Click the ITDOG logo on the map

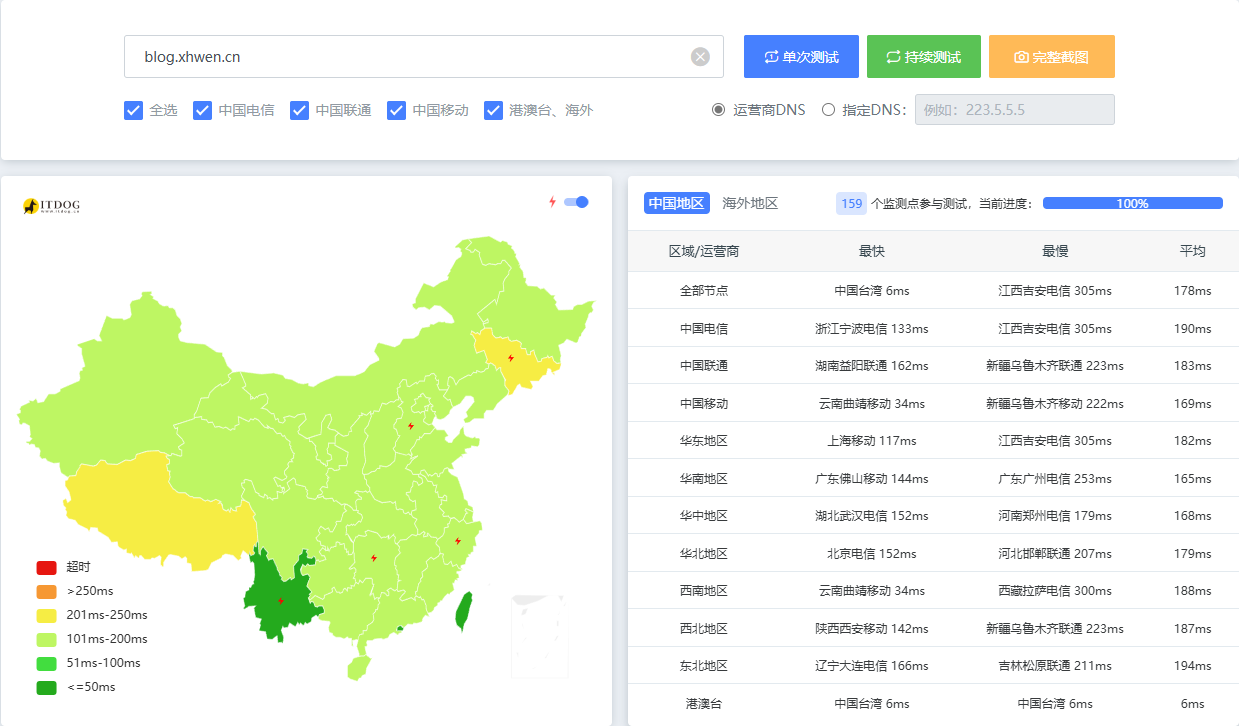(x=51, y=206)
